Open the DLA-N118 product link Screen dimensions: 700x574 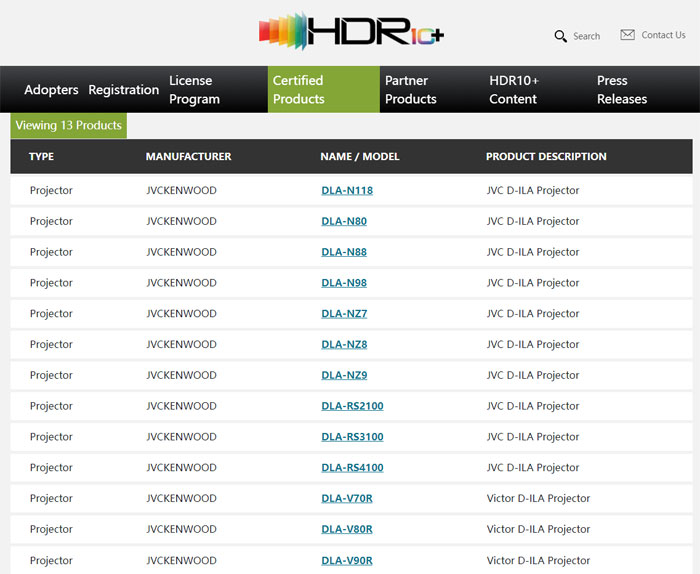(347, 190)
